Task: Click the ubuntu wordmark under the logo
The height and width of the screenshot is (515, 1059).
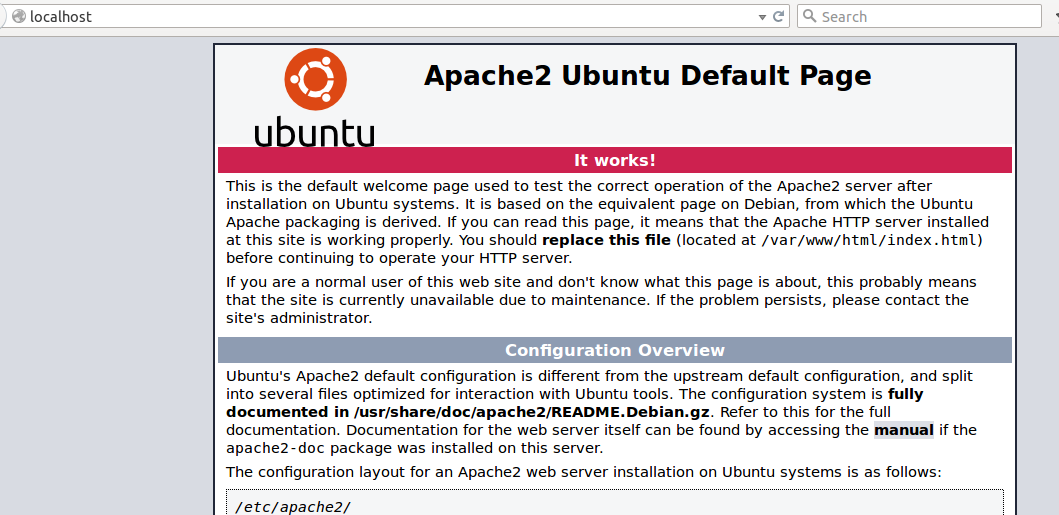Action: pyautogui.click(x=315, y=132)
